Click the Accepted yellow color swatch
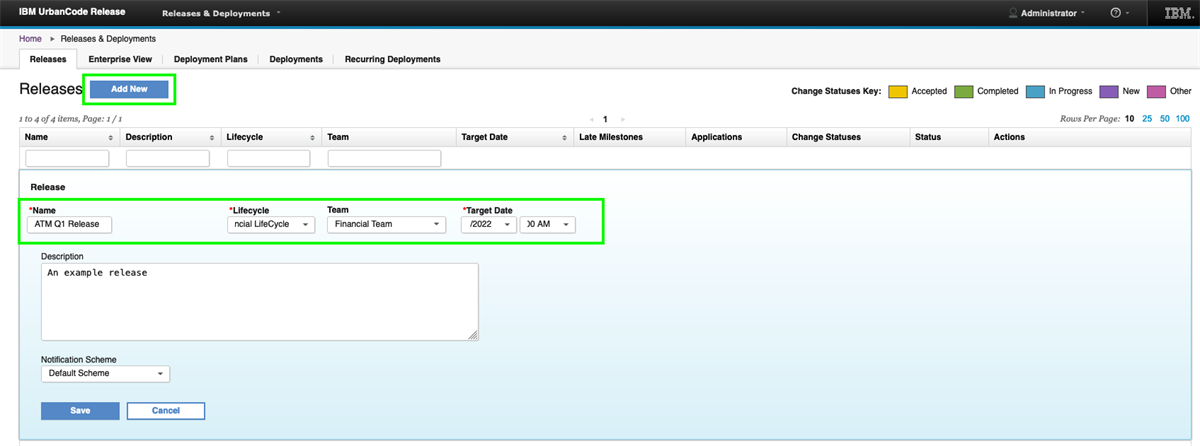 pyautogui.click(x=897, y=91)
